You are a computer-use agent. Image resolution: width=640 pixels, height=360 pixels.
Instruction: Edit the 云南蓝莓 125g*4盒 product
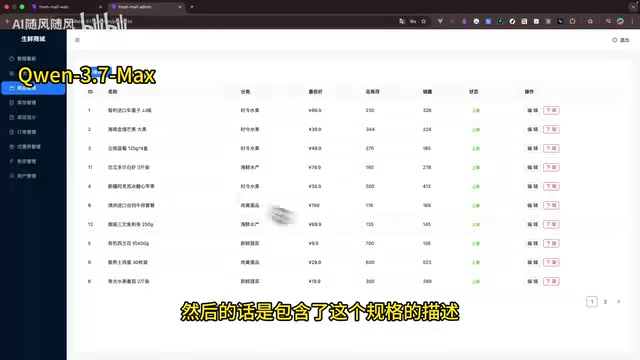click(533, 149)
